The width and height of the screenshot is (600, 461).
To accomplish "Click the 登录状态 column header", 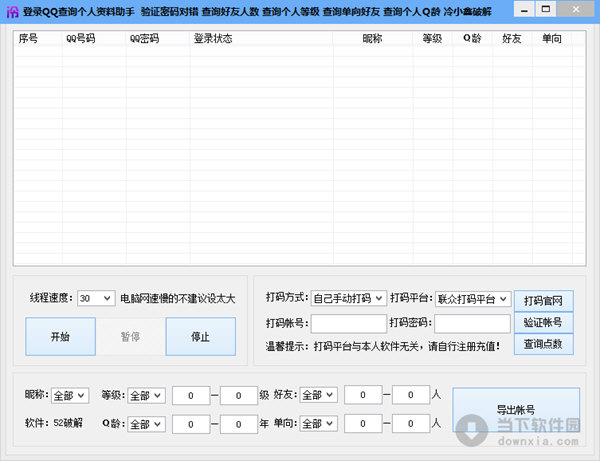I will coord(261,38).
